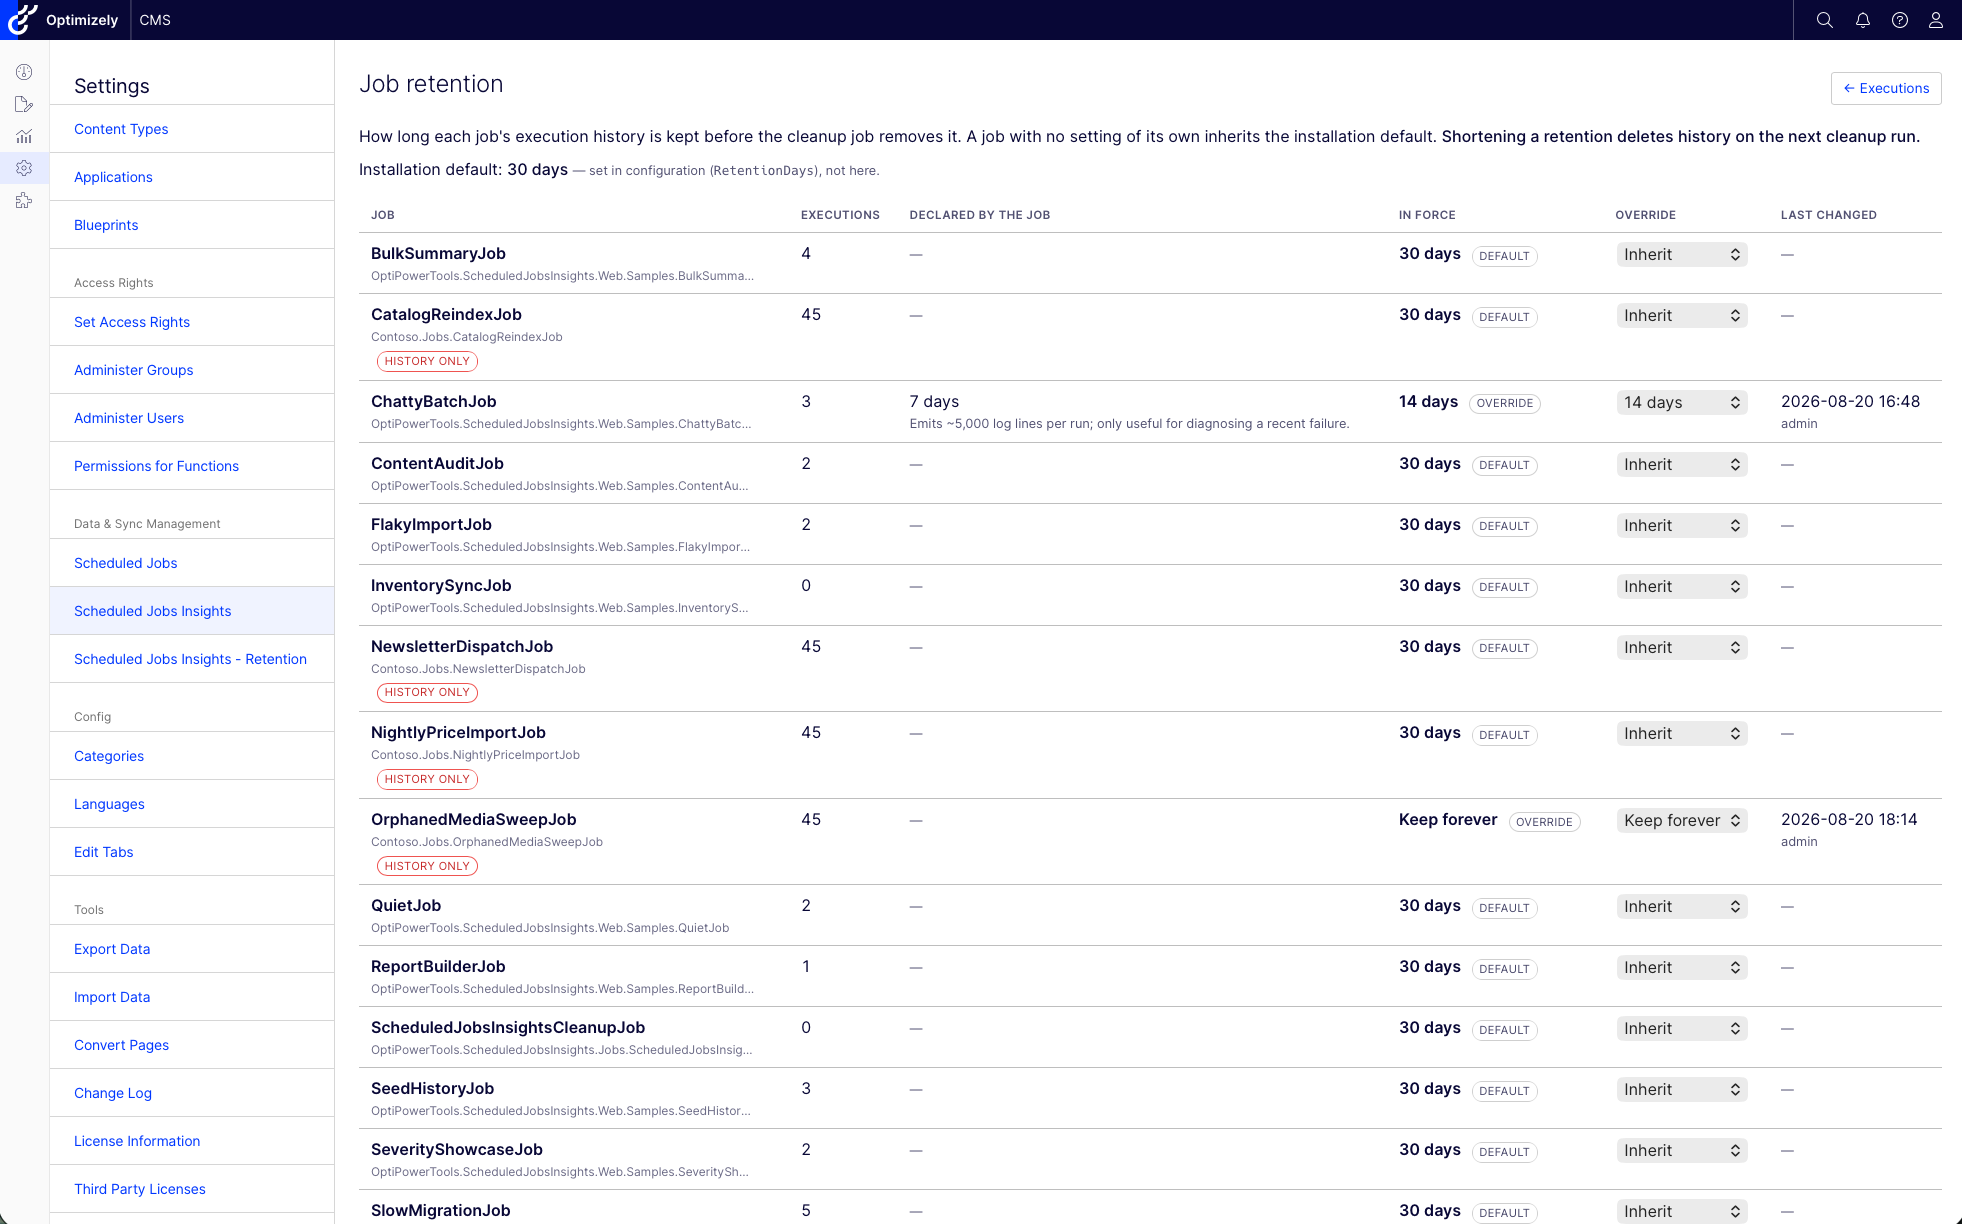Open the notifications bell icon

click(1863, 20)
